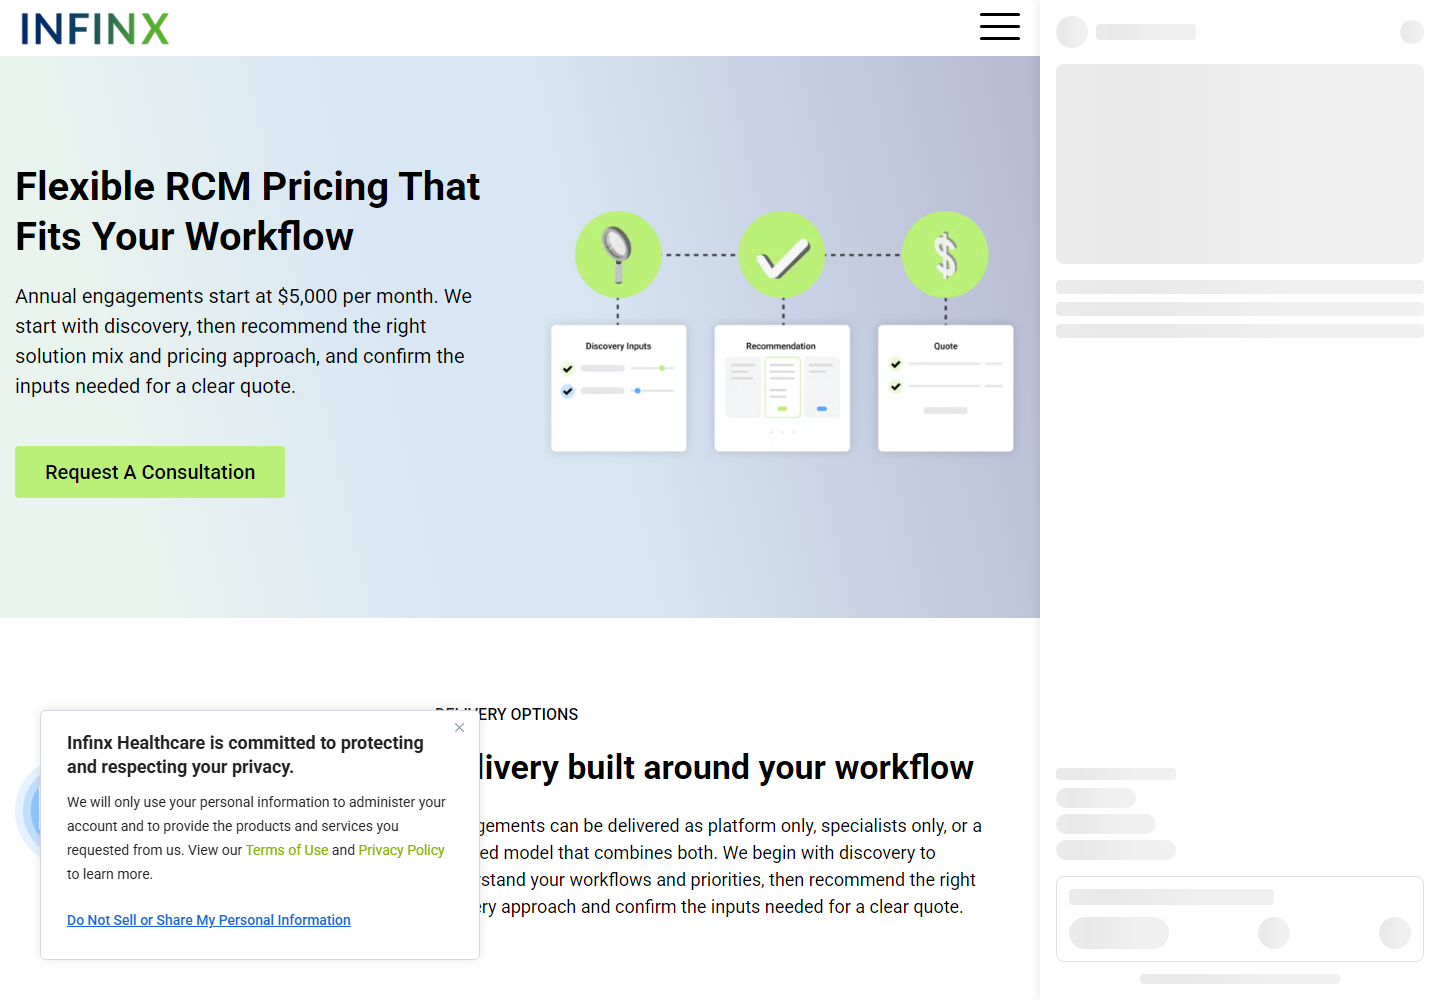Open the Privacy Policy link

[401, 850]
